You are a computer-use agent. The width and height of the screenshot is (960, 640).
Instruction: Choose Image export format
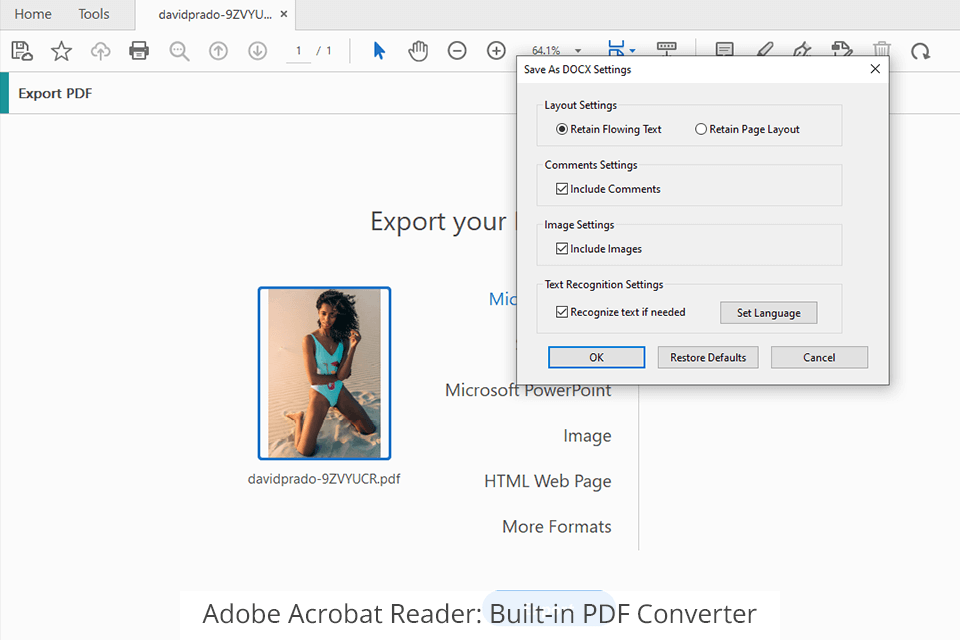coord(587,436)
